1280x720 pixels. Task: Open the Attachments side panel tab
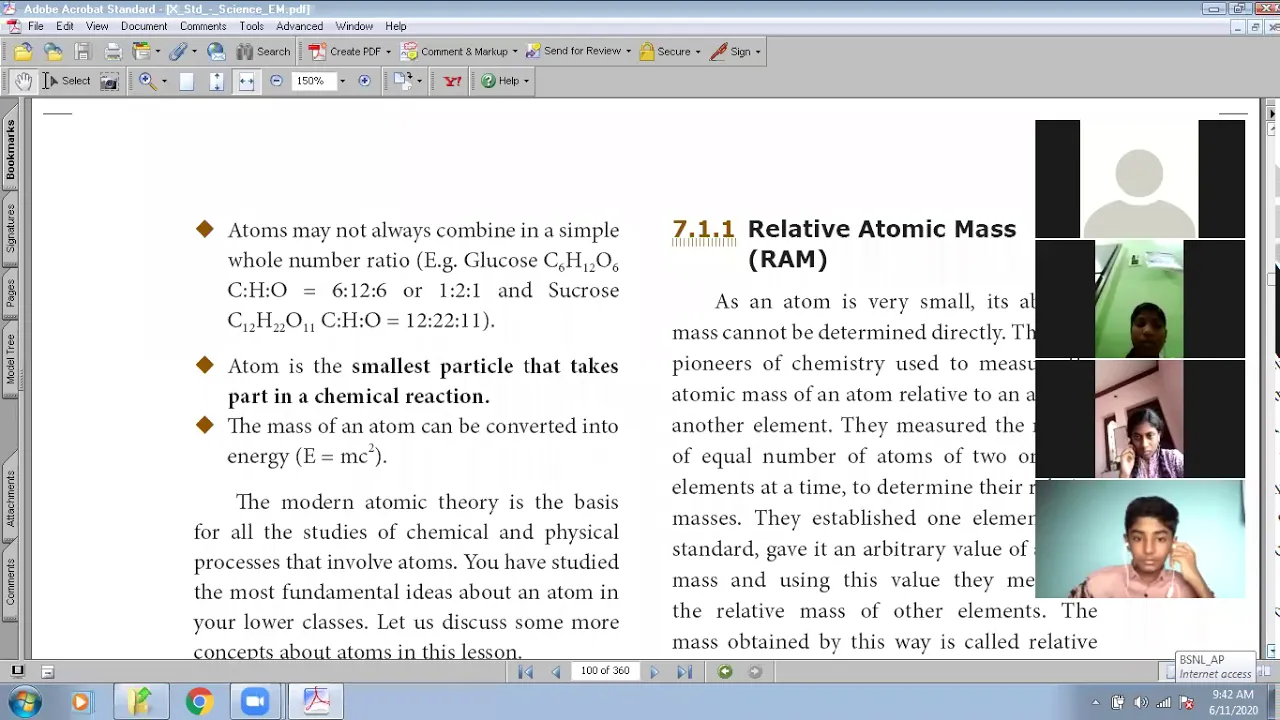coord(10,498)
